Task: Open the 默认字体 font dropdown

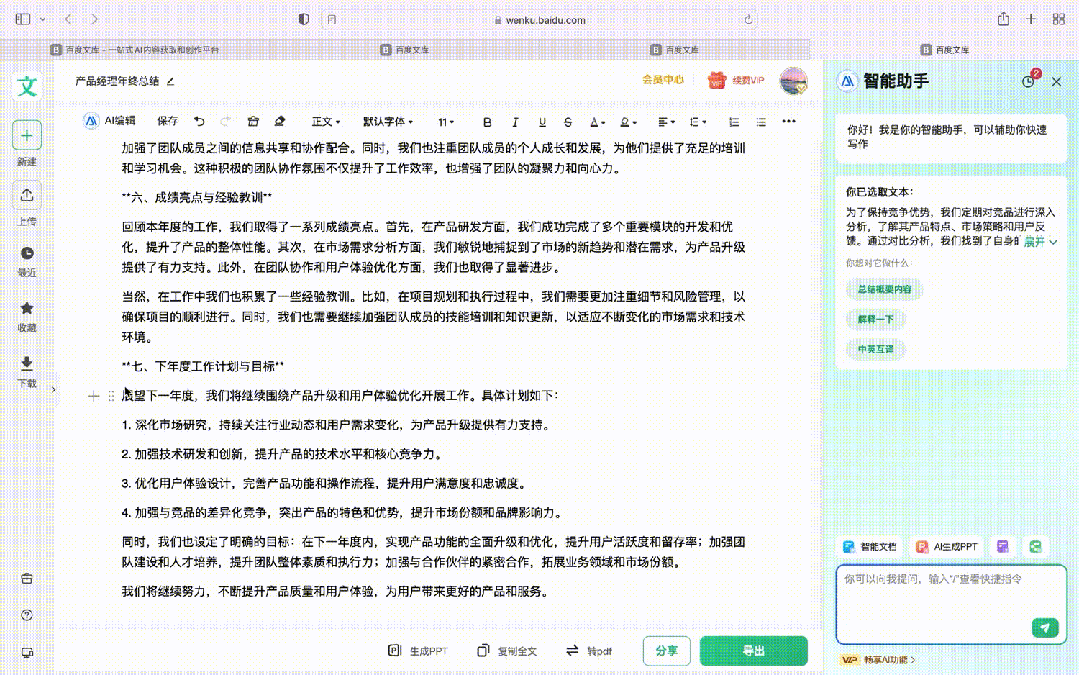Action: coord(387,122)
